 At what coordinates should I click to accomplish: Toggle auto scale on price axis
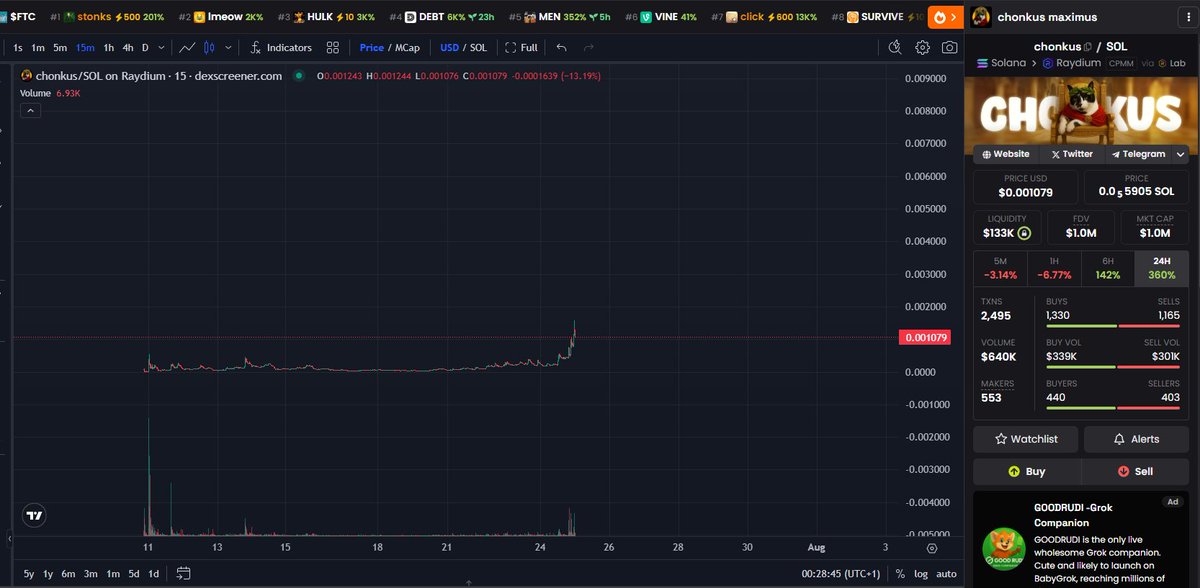click(x=946, y=574)
